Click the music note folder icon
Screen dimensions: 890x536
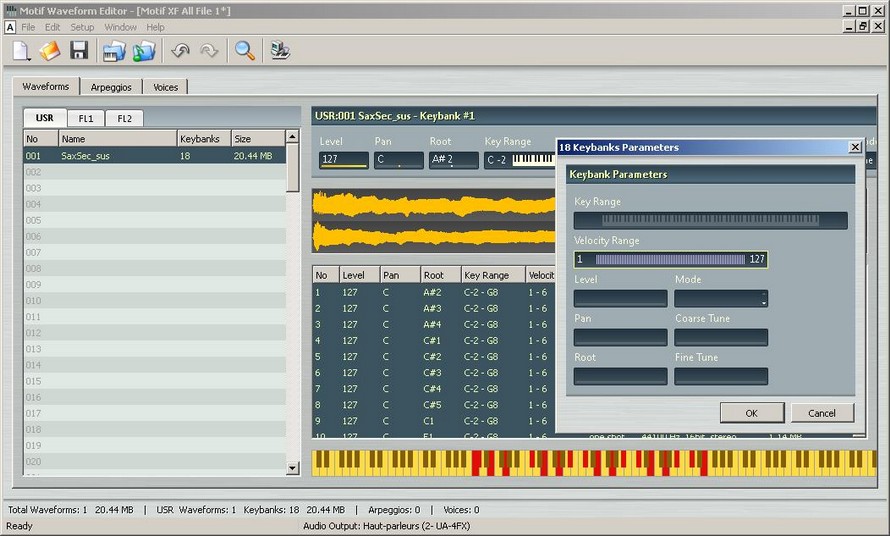coord(144,51)
